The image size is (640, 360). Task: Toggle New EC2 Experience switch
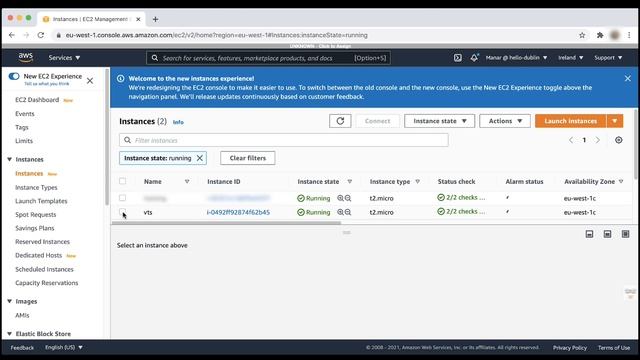click(14, 76)
